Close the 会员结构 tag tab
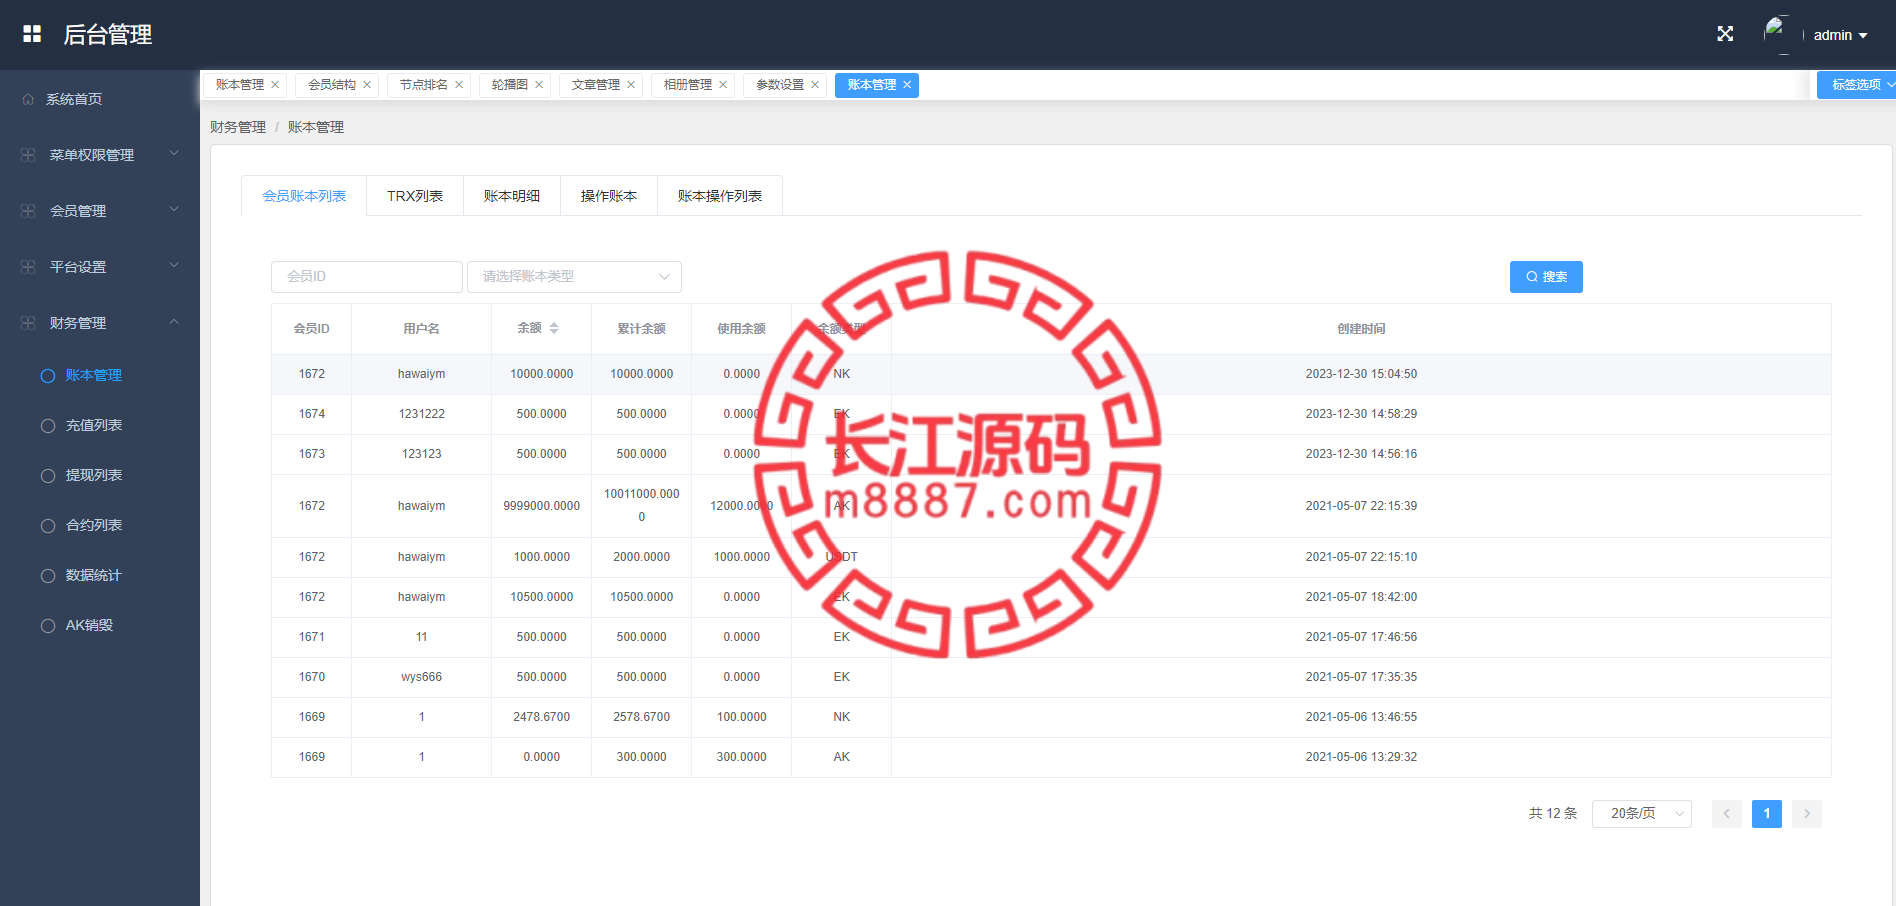 (367, 85)
